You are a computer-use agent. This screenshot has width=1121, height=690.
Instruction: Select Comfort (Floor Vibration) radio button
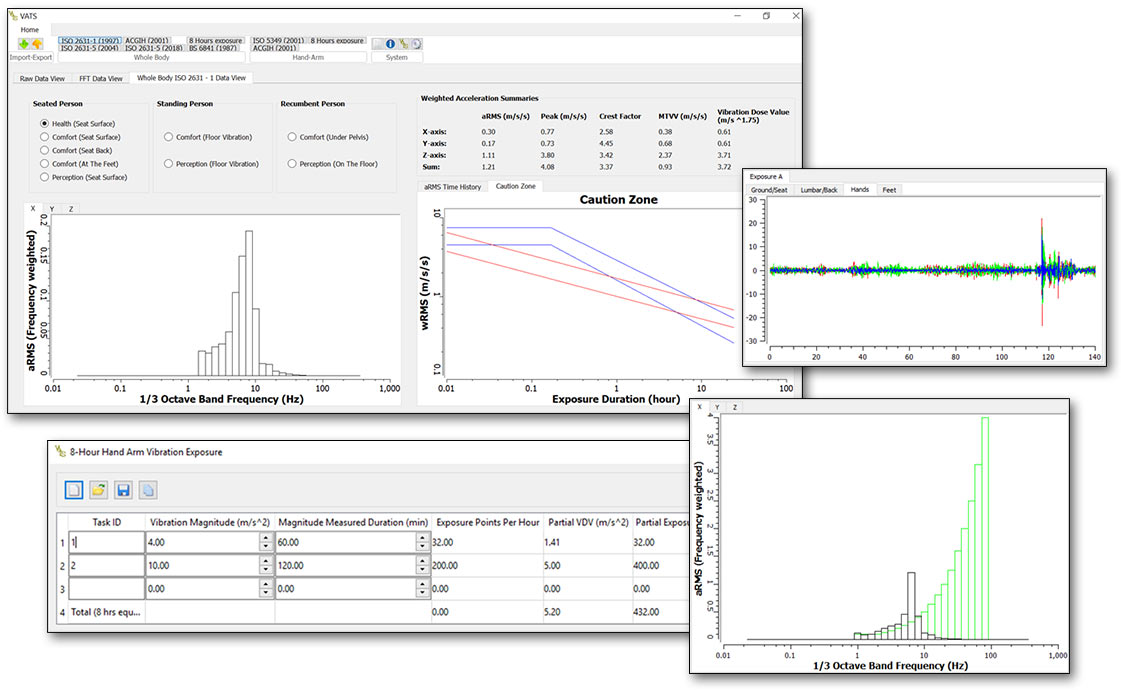click(x=168, y=137)
